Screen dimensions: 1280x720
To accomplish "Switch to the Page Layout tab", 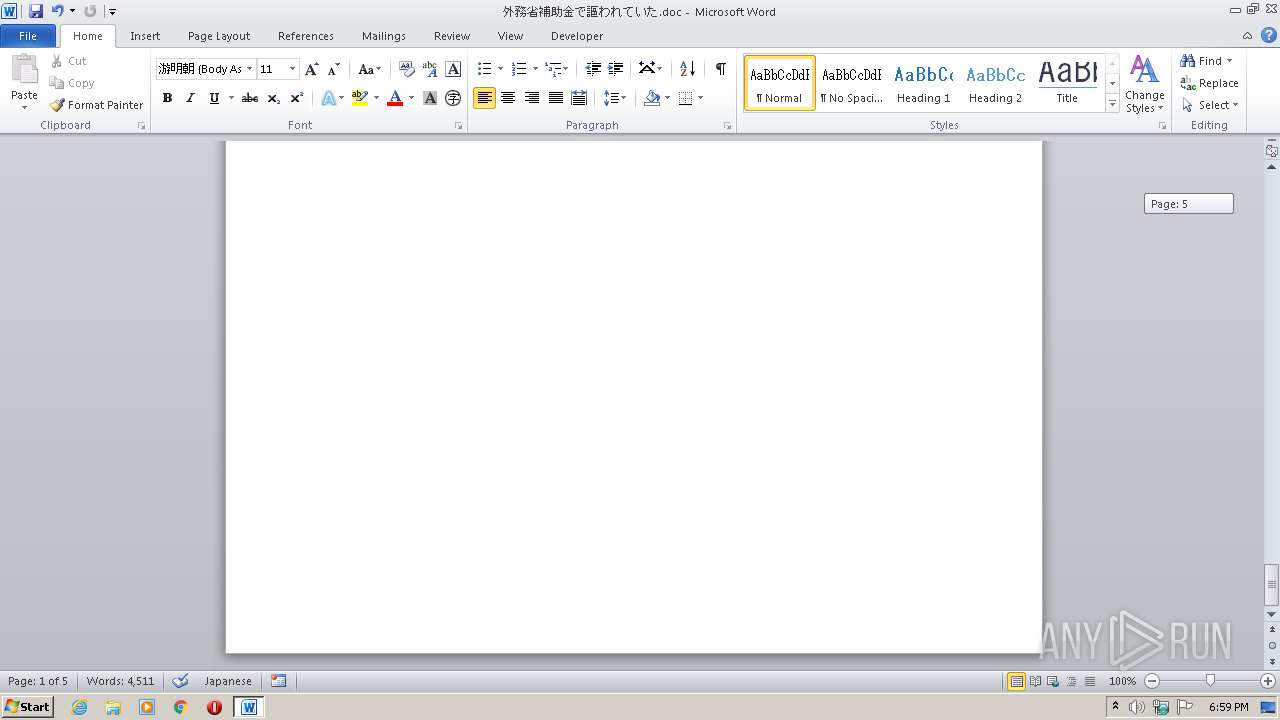I will 219,35.
